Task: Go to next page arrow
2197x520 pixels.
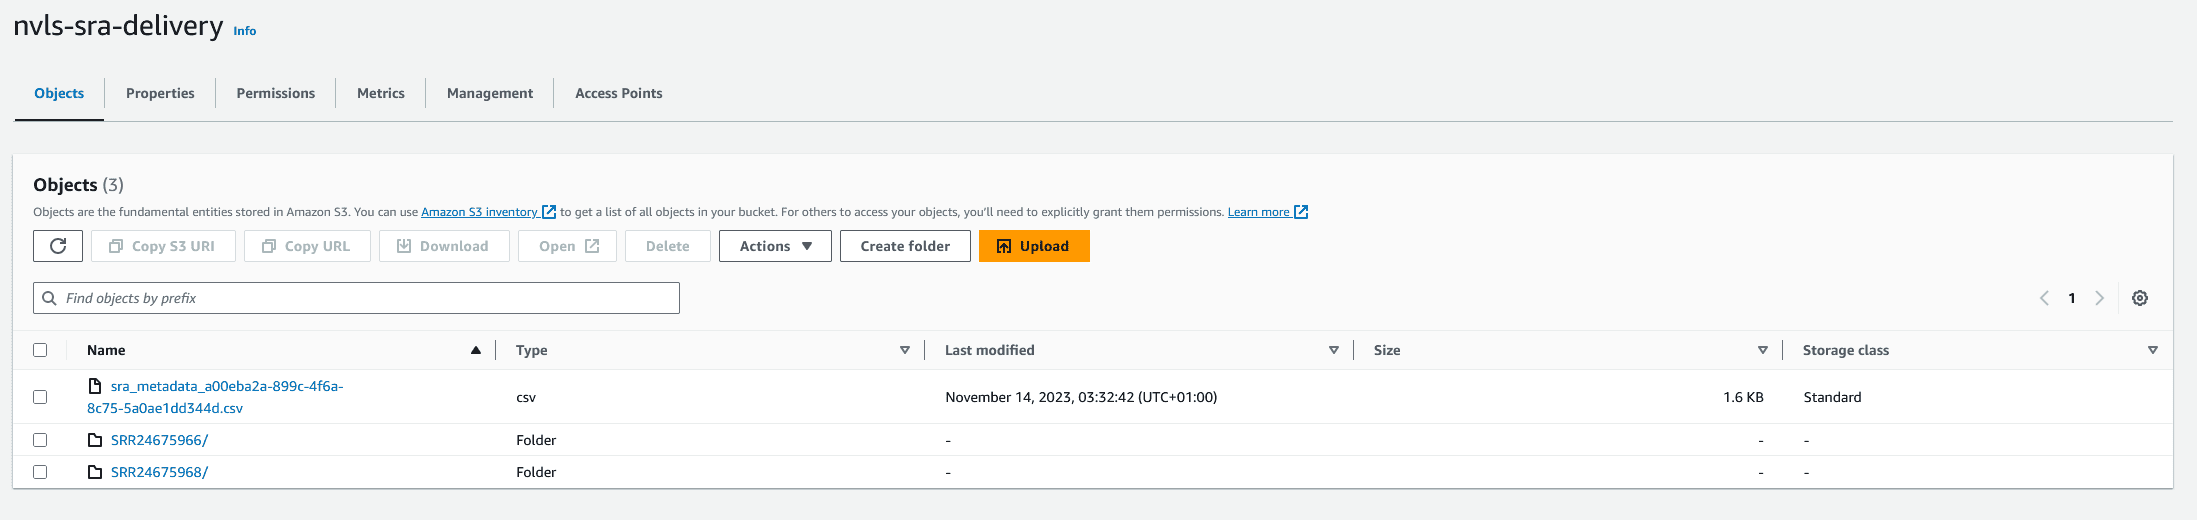Action: coord(2099,298)
